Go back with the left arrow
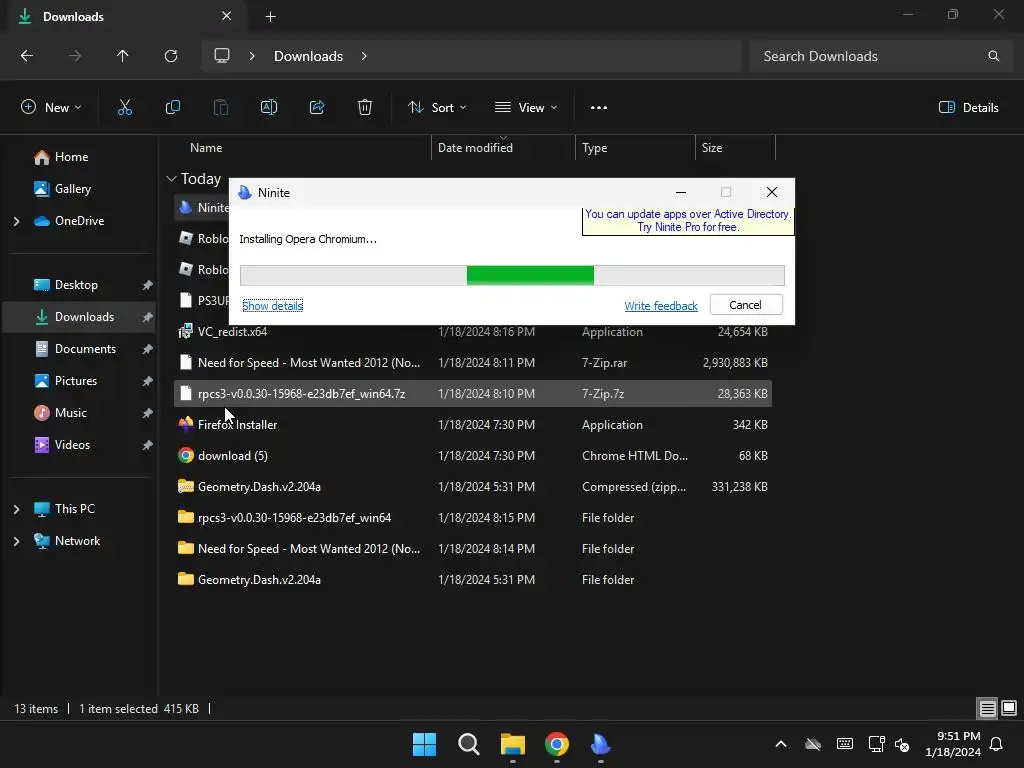 tap(27, 56)
